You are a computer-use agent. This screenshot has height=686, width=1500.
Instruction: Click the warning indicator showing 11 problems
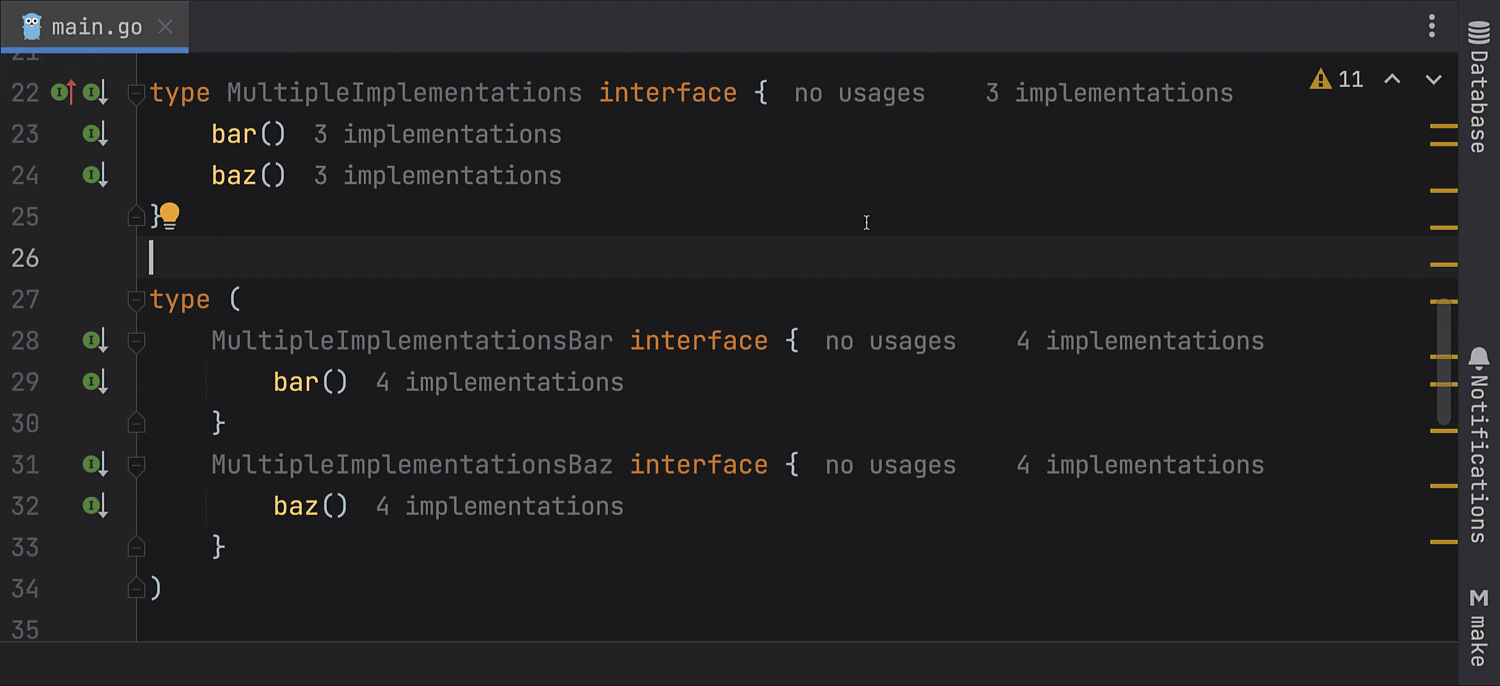1337,80
